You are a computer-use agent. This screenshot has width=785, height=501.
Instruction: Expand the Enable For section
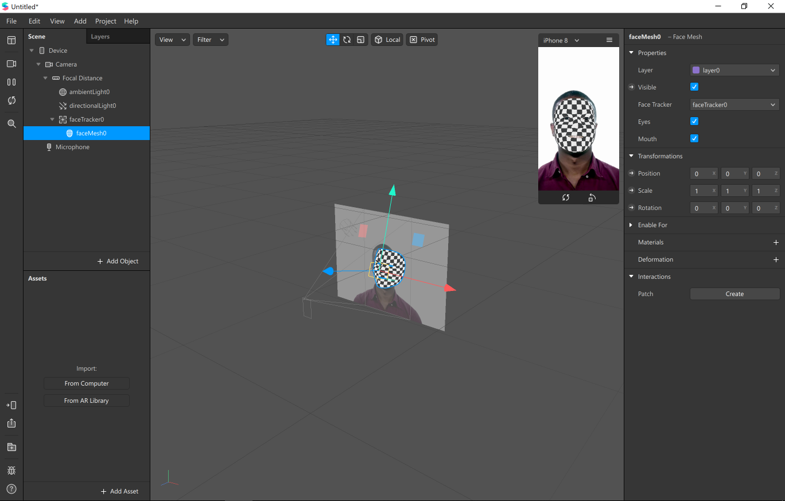click(631, 225)
